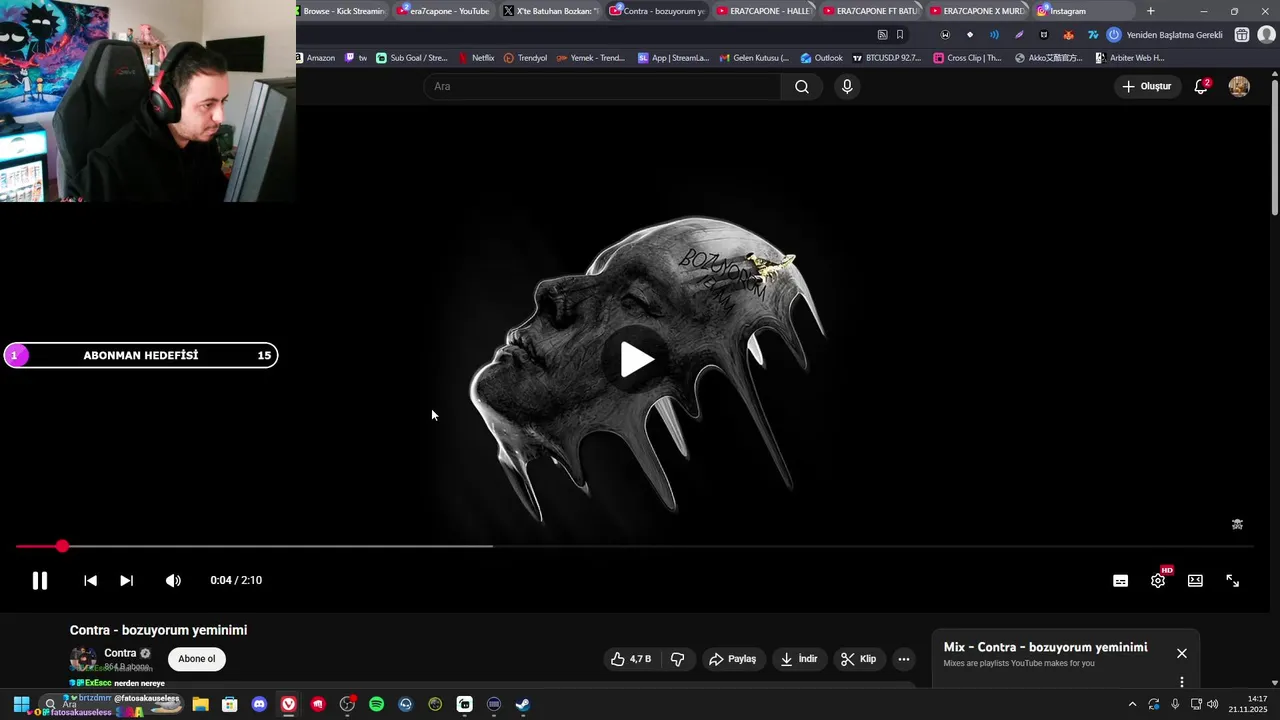Switch to ERA7CAPONE - HALLE tab
Viewport: 1280px width, 720px height.
coord(763,11)
